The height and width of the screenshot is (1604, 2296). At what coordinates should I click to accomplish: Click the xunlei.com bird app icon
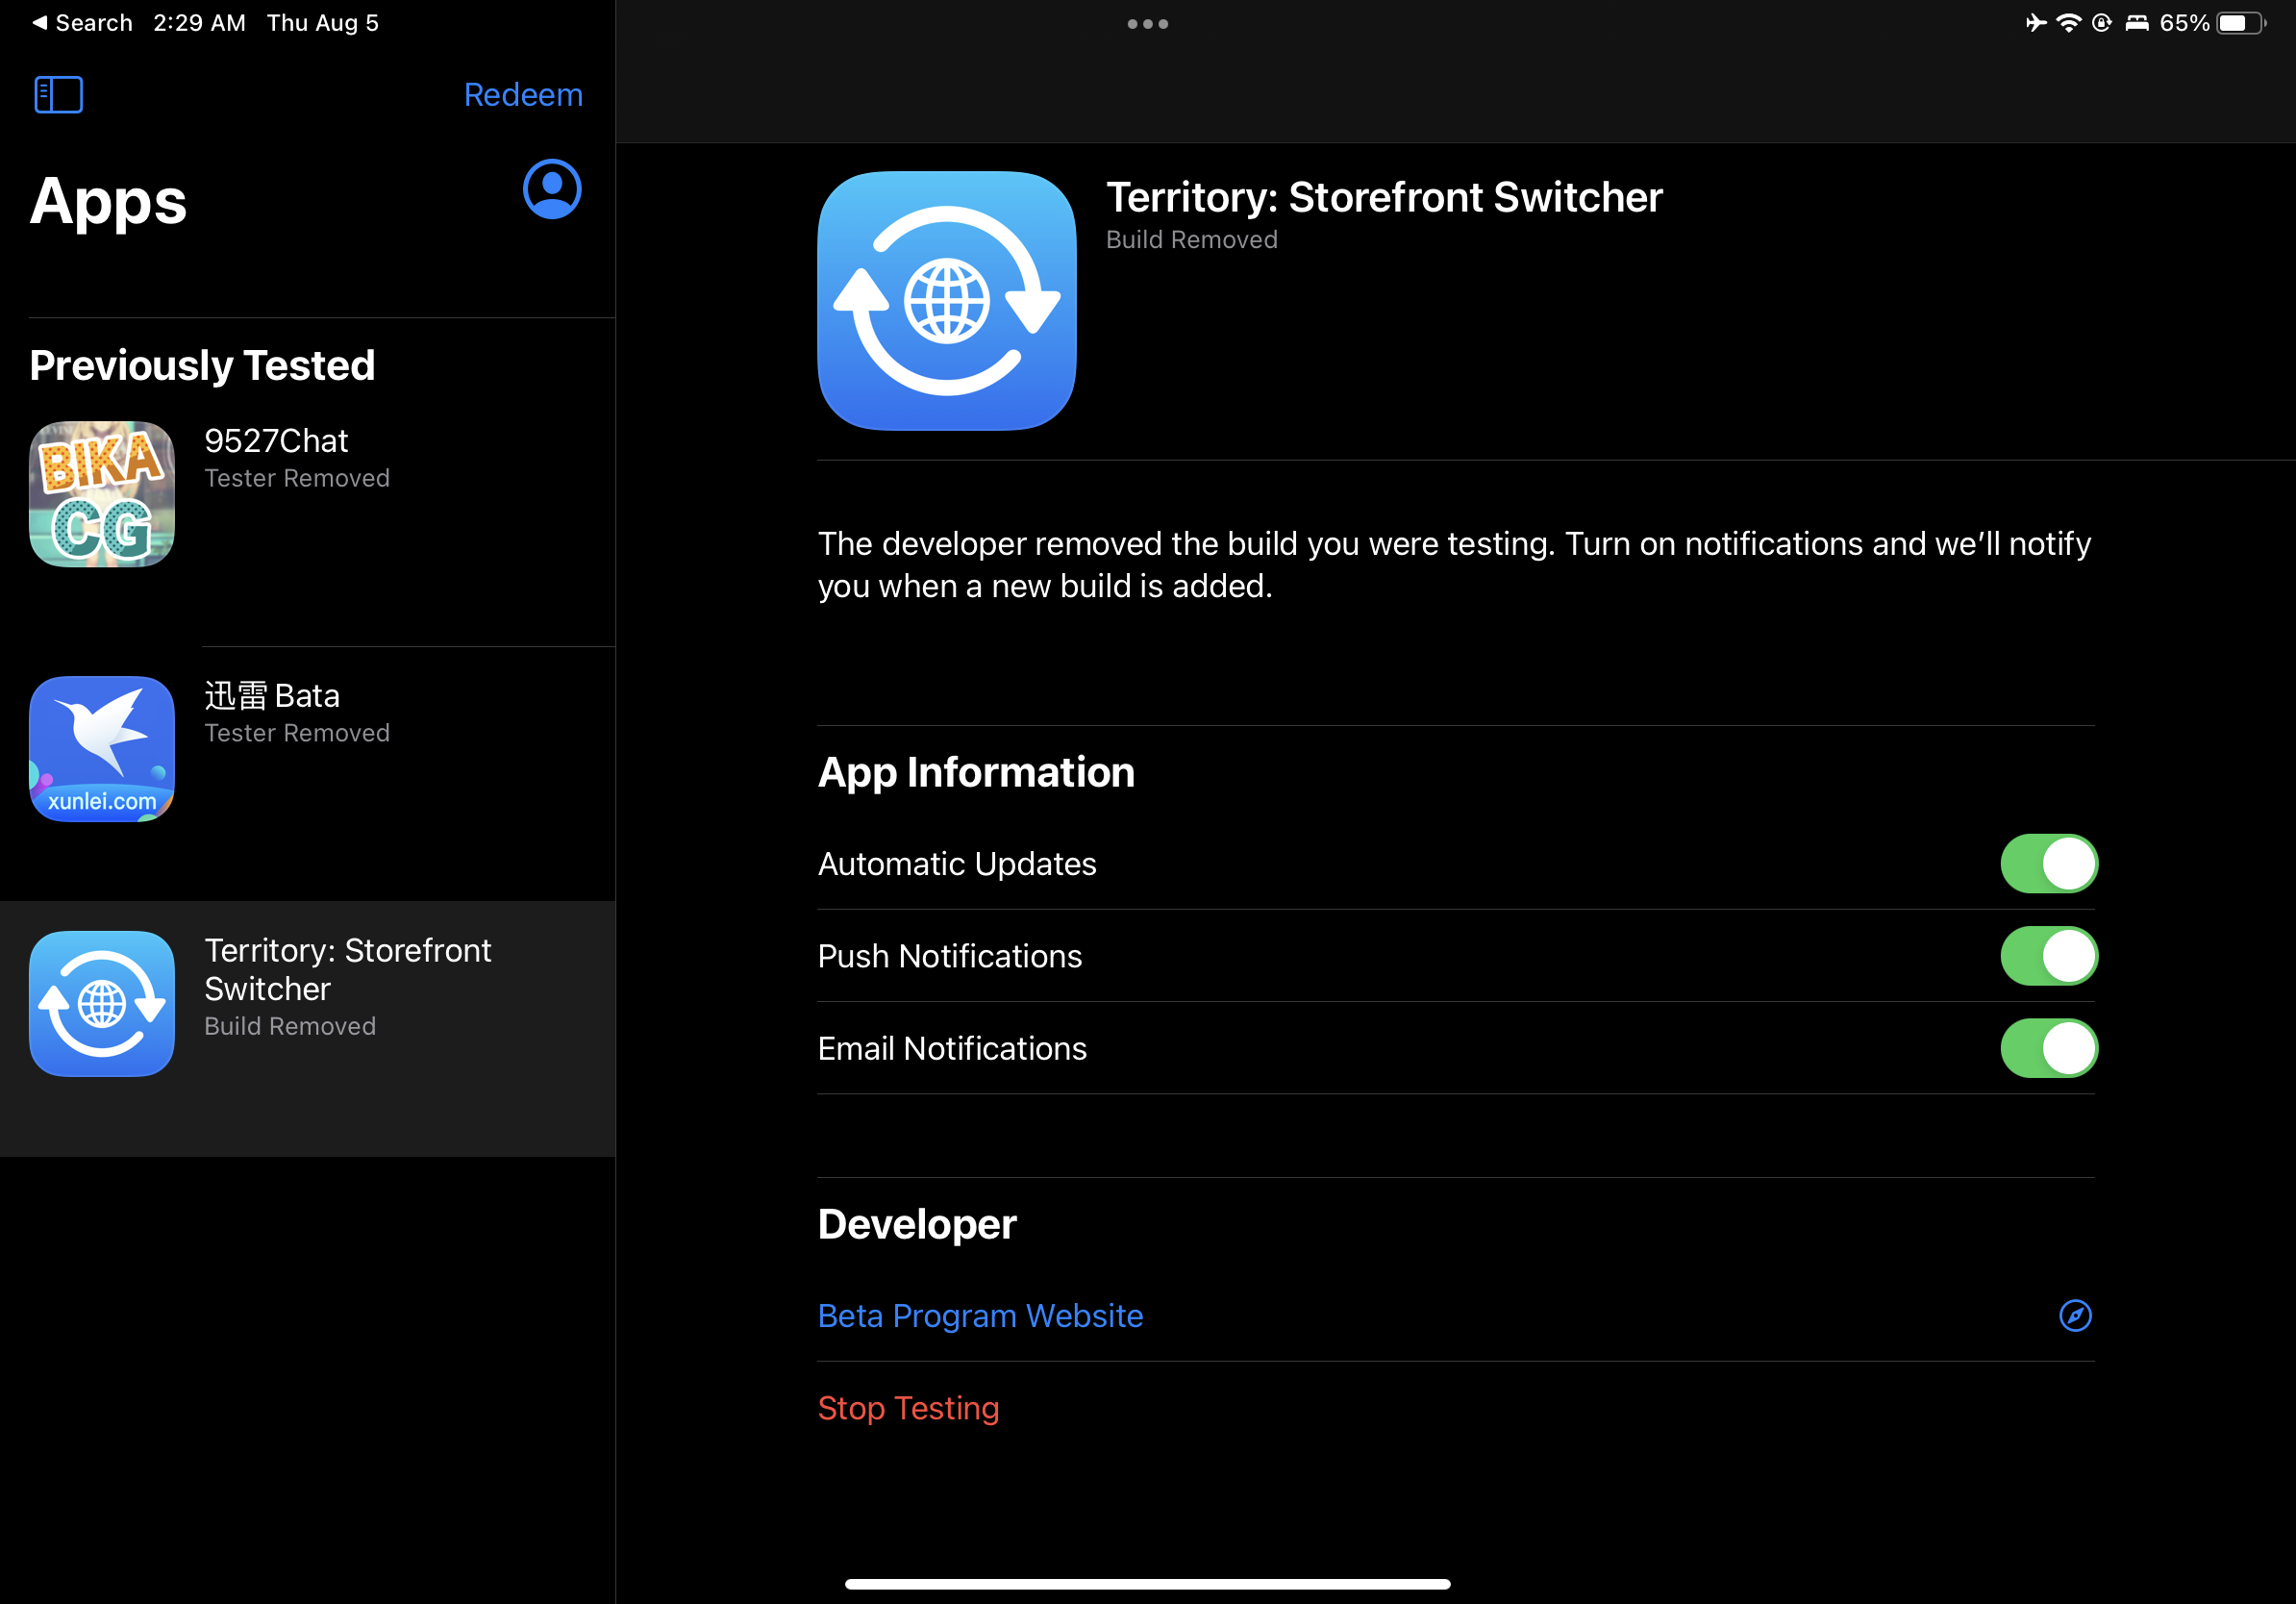click(x=102, y=749)
